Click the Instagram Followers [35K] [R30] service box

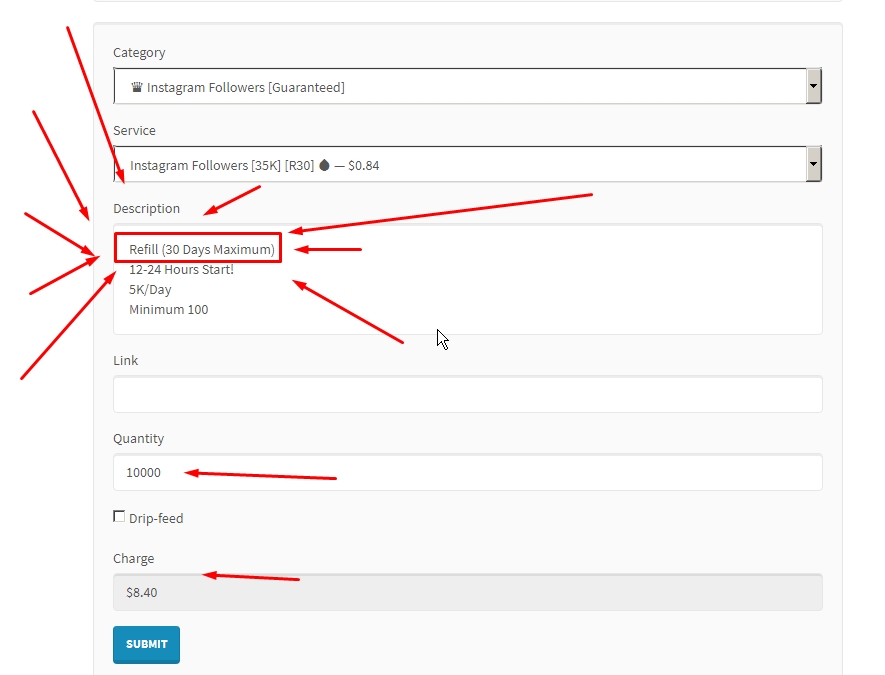[467, 164]
